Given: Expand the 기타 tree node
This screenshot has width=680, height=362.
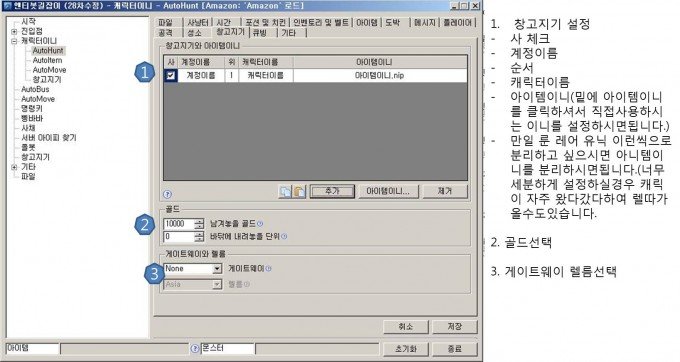Looking at the screenshot, I should (14, 167).
